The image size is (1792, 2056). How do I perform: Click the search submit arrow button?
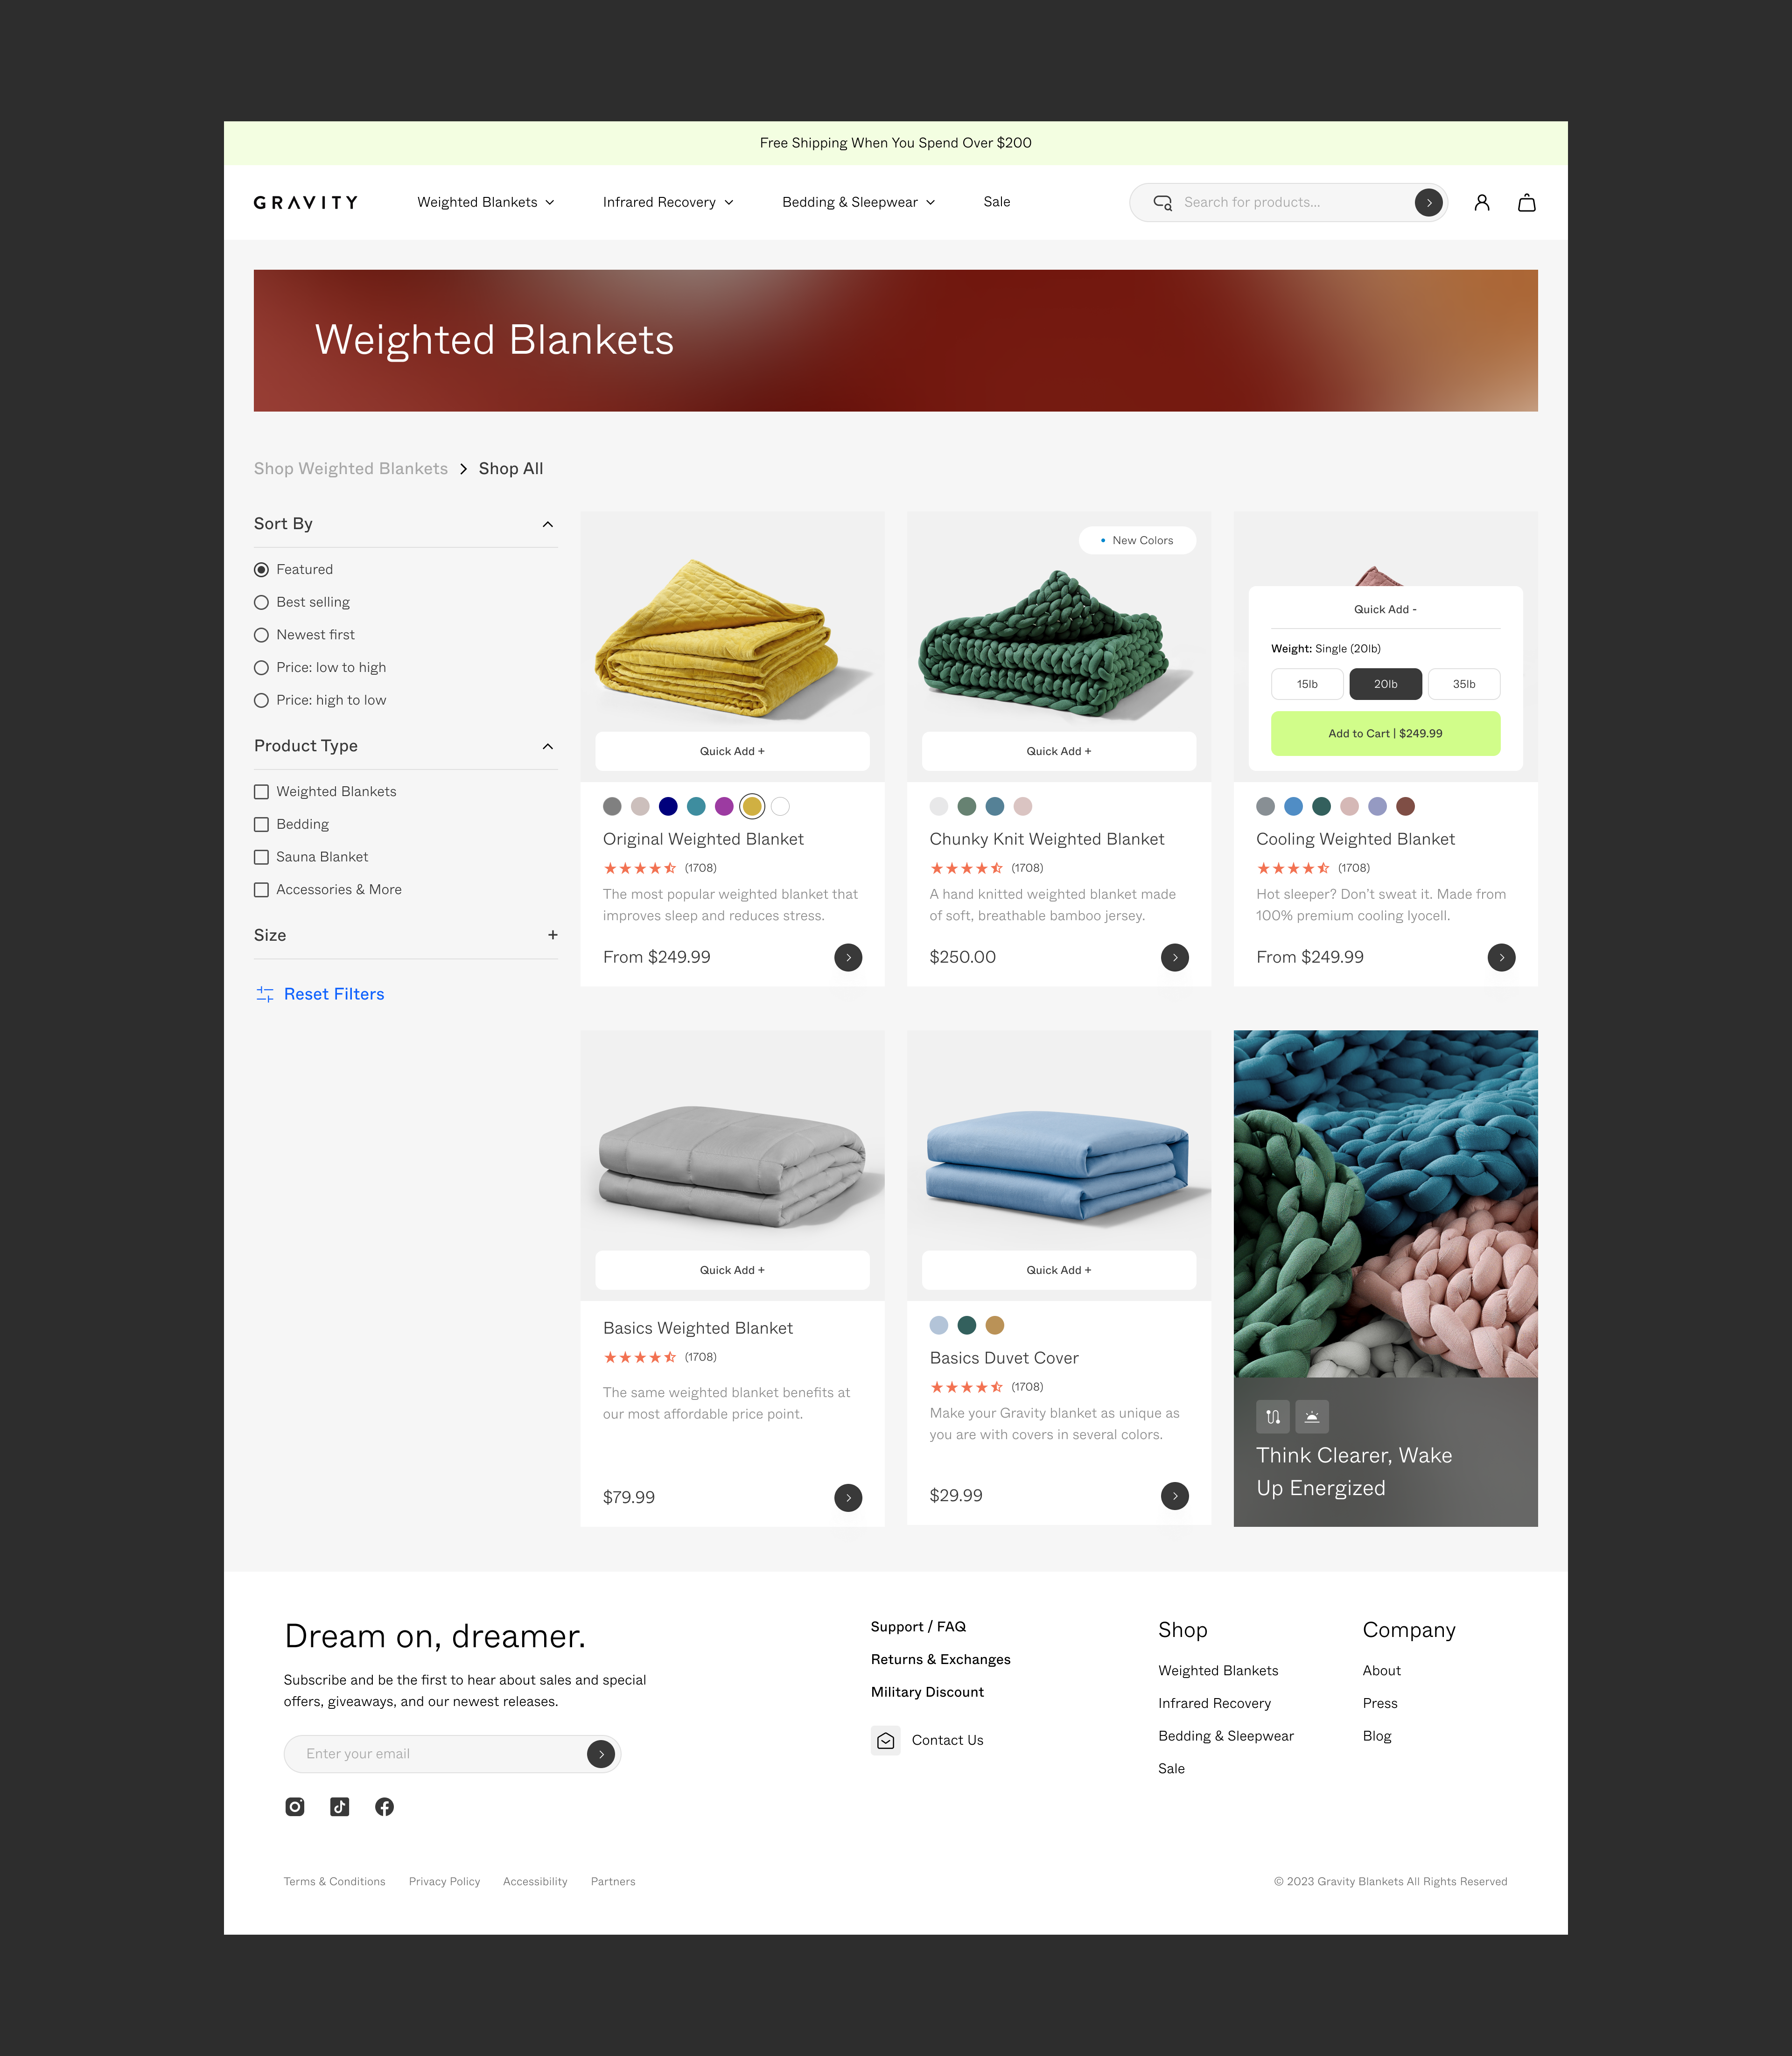pyautogui.click(x=1428, y=202)
